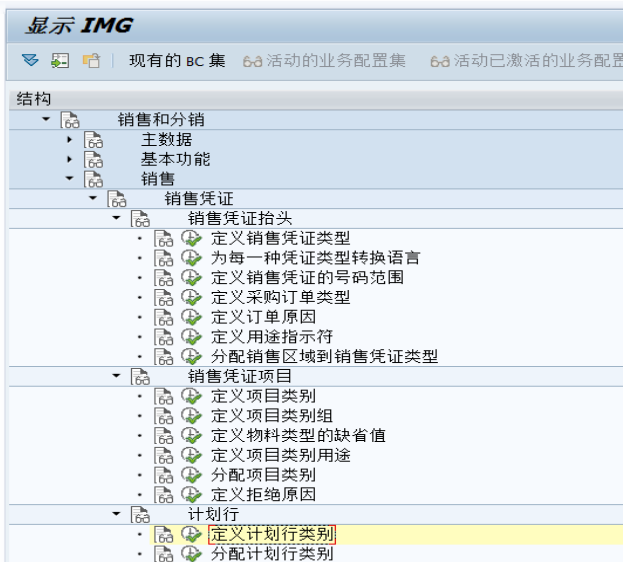Screen dimensions: 623x562
Task: Open 现有的 BC 集 button
Action: pos(177,61)
